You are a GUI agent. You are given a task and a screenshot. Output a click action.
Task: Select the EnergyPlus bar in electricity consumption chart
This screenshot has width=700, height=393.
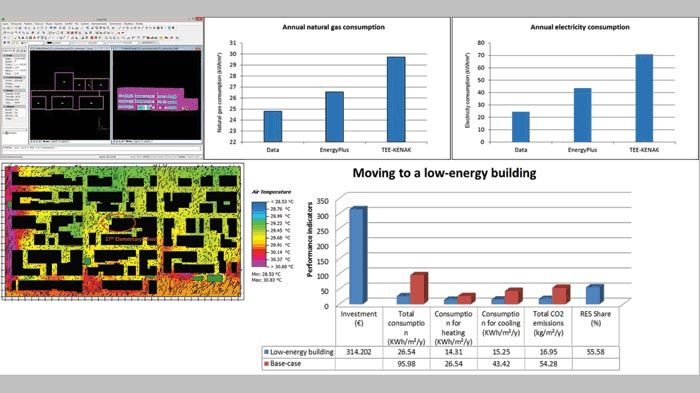(x=582, y=115)
